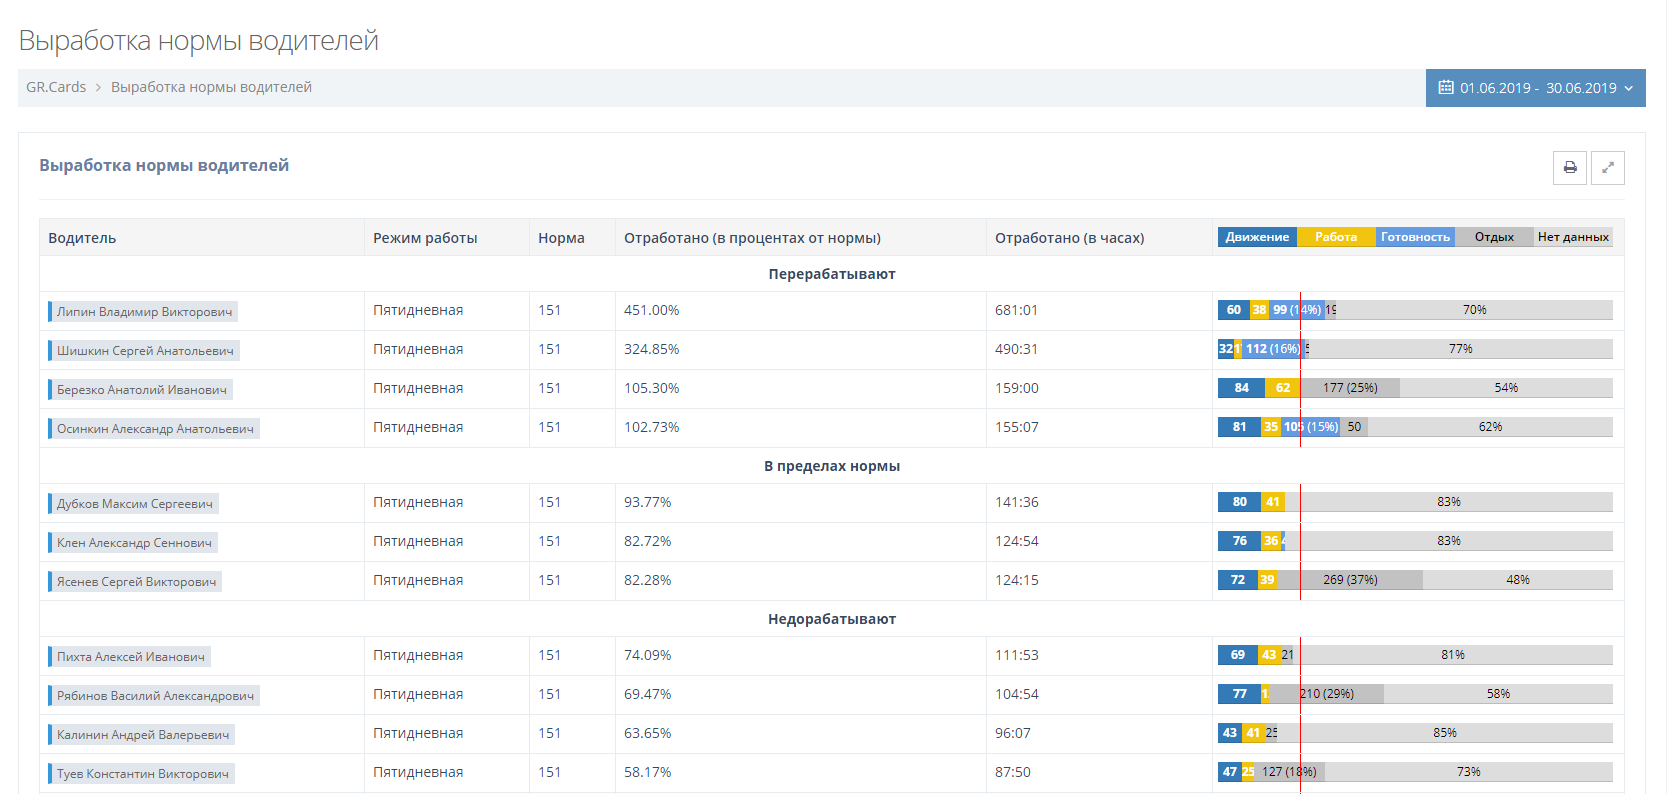Image resolution: width=1667 pixels, height=794 pixels.
Task: Click the calendar icon in date picker
Action: pos(1445,88)
